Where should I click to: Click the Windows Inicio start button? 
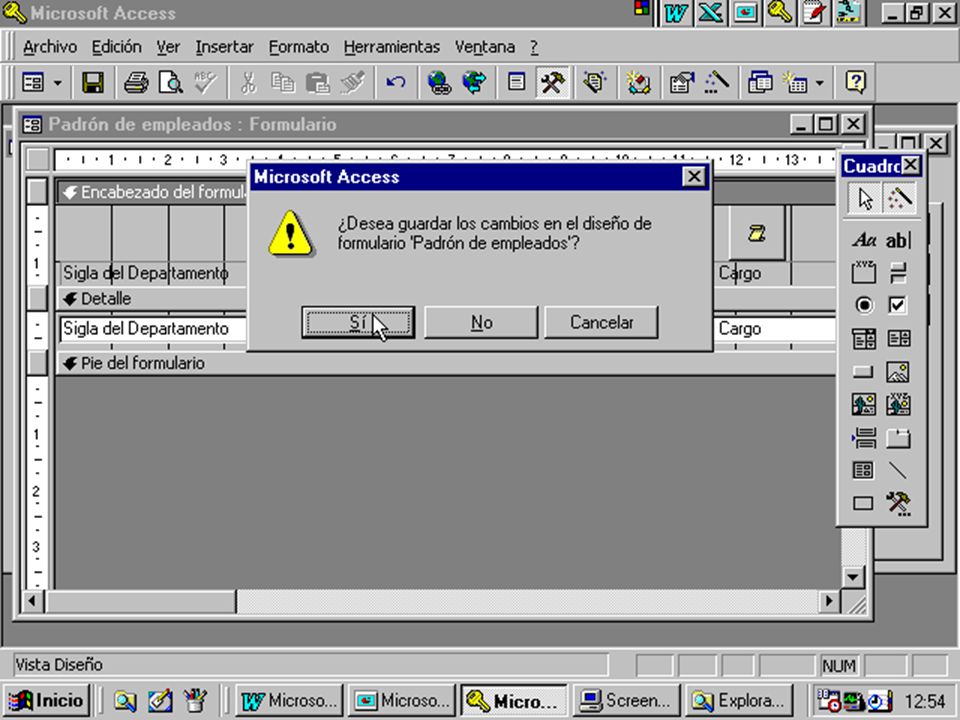pyautogui.click(x=47, y=700)
